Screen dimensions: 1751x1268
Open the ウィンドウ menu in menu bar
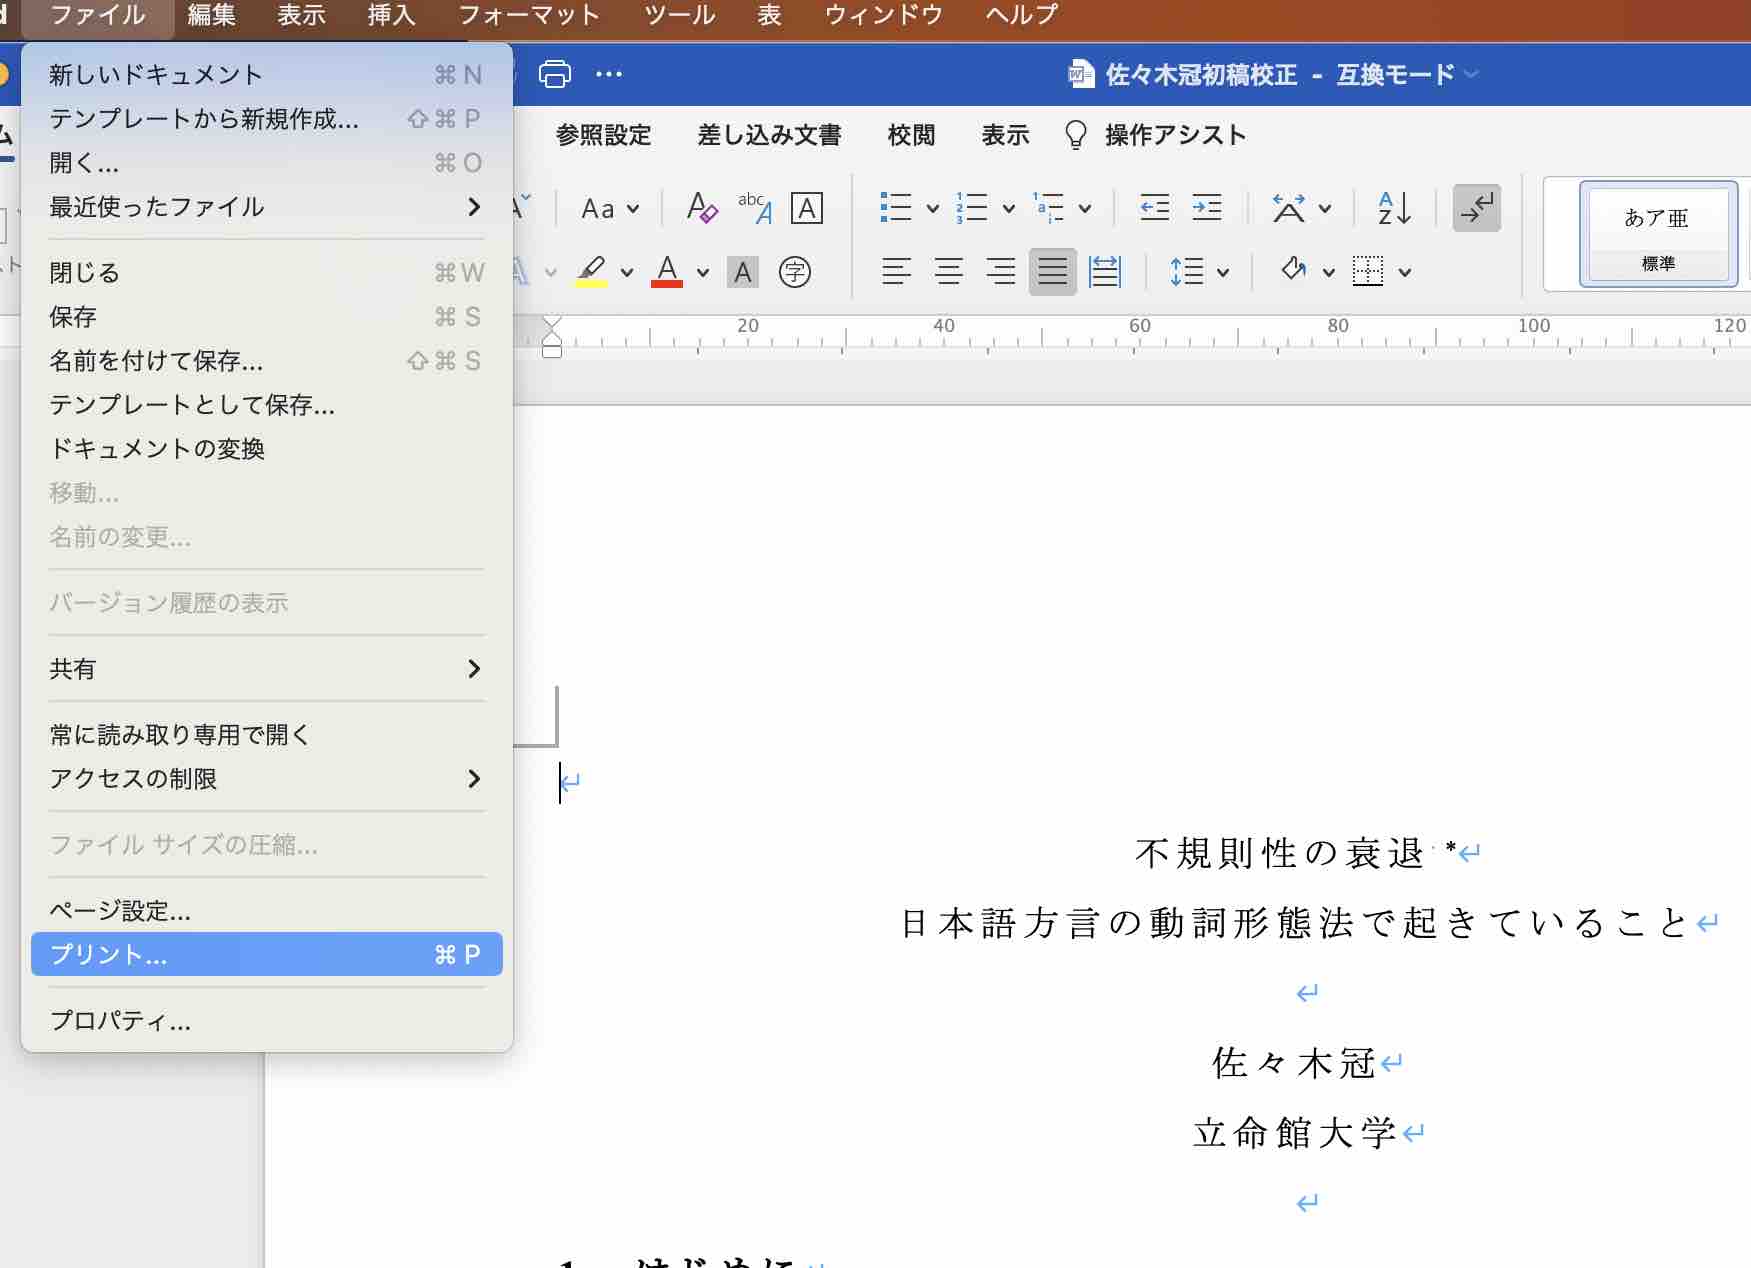tap(884, 15)
